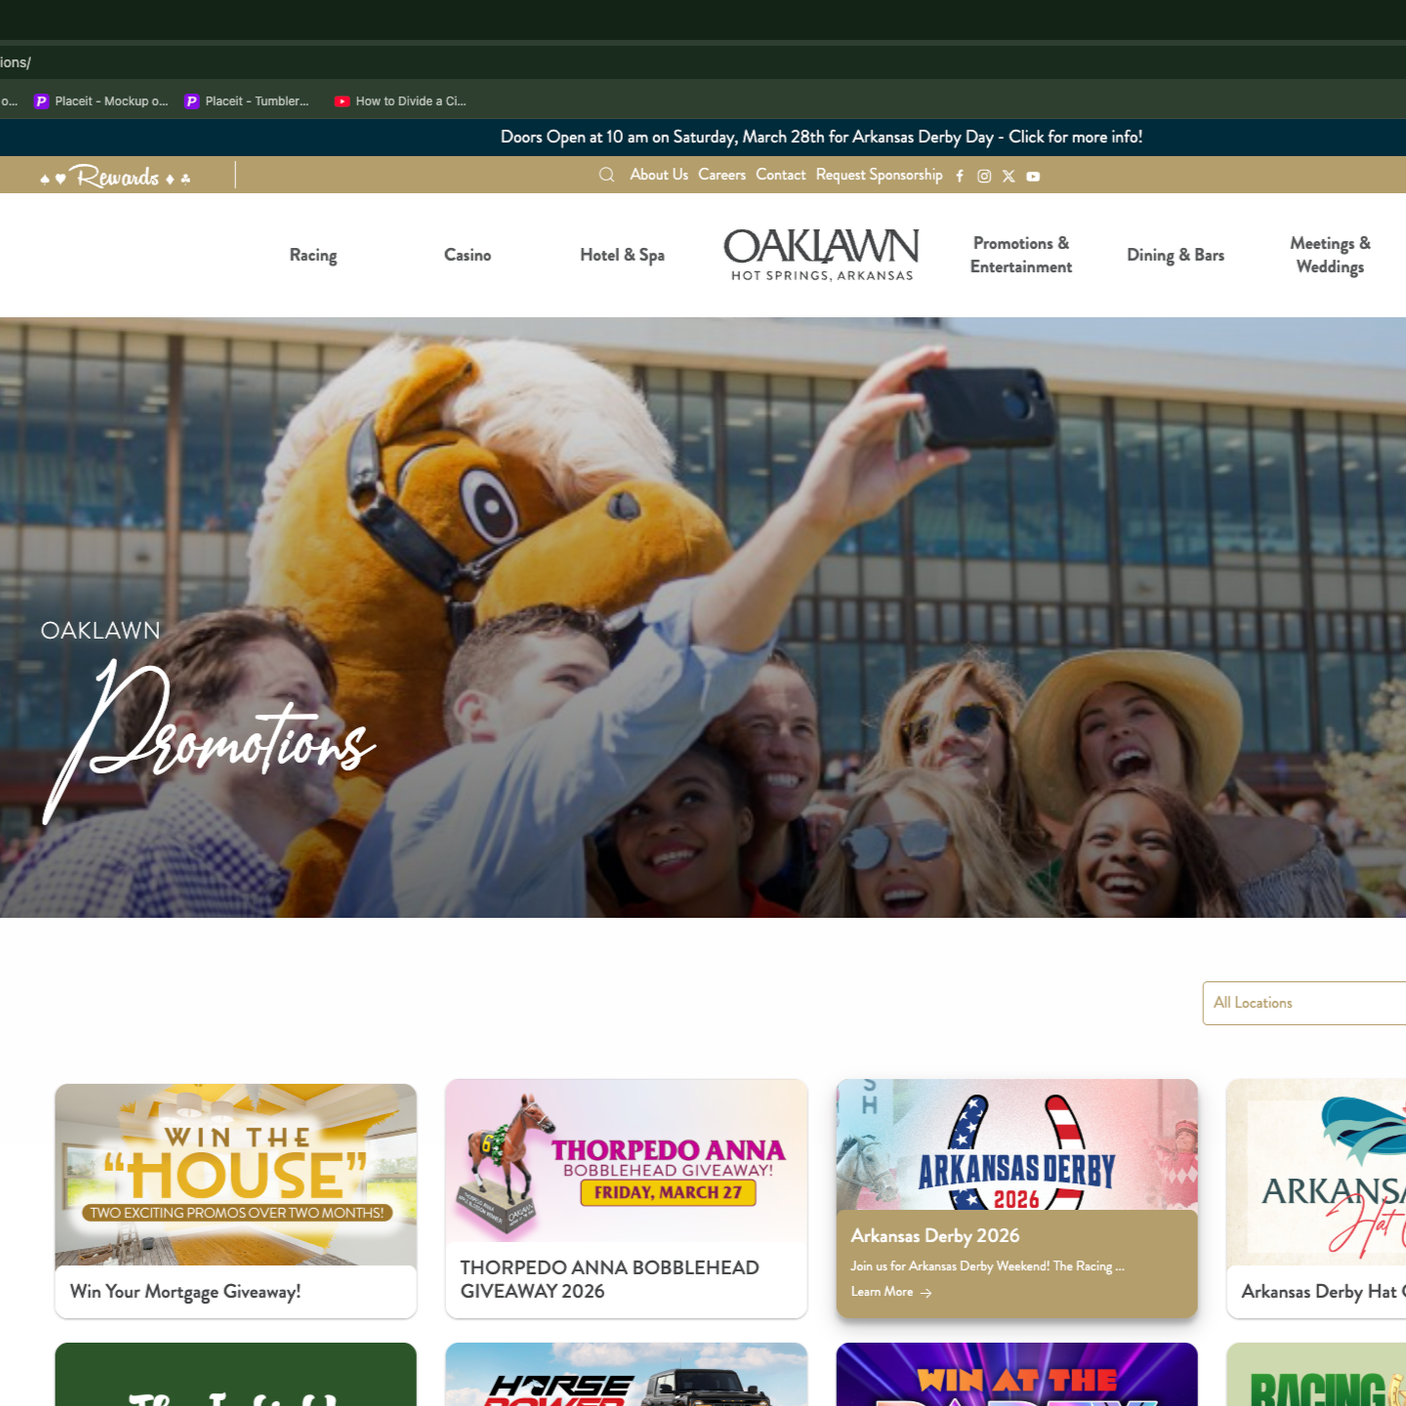1406x1406 pixels.
Task: Open the Instagram icon link
Action: pos(984,176)
